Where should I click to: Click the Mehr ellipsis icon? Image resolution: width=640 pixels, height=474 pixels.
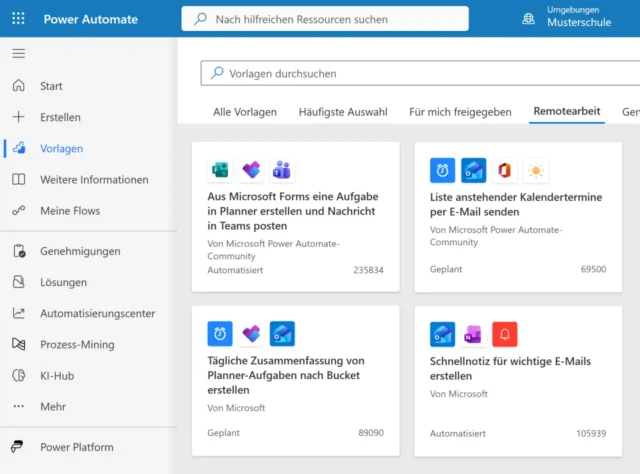point(19,407)
